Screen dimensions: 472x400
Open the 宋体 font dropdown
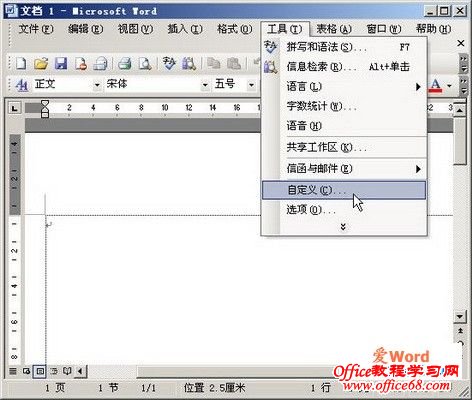pyautogui.click(x=205, y=85)
